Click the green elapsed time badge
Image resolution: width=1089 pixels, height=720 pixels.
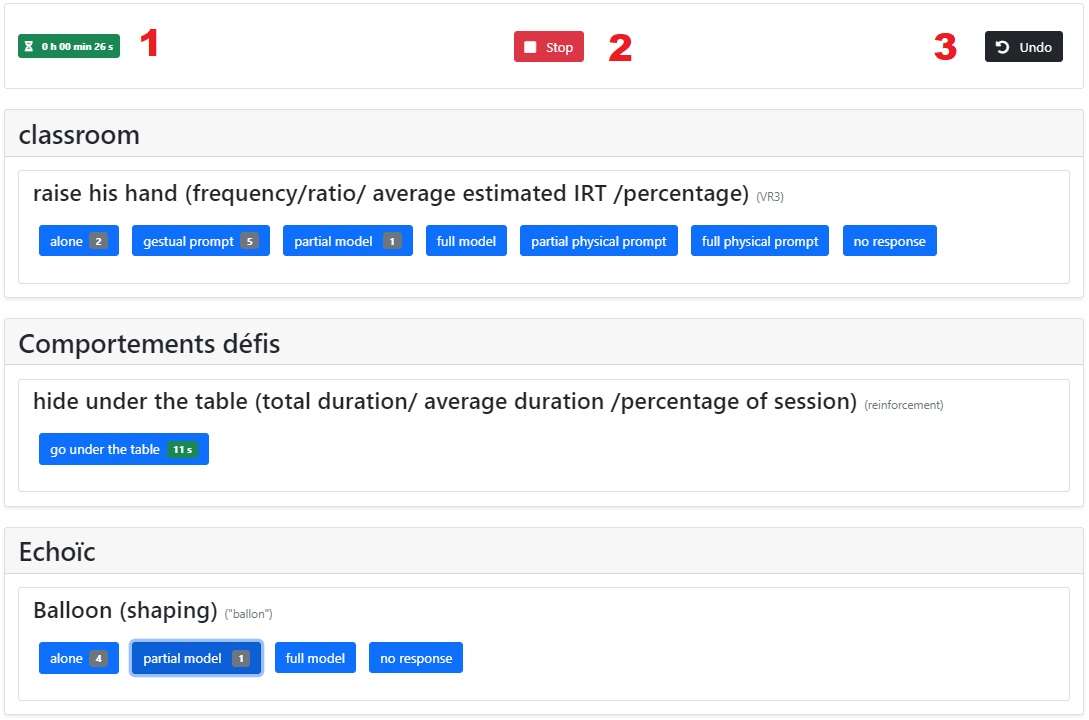coord(69,47)
